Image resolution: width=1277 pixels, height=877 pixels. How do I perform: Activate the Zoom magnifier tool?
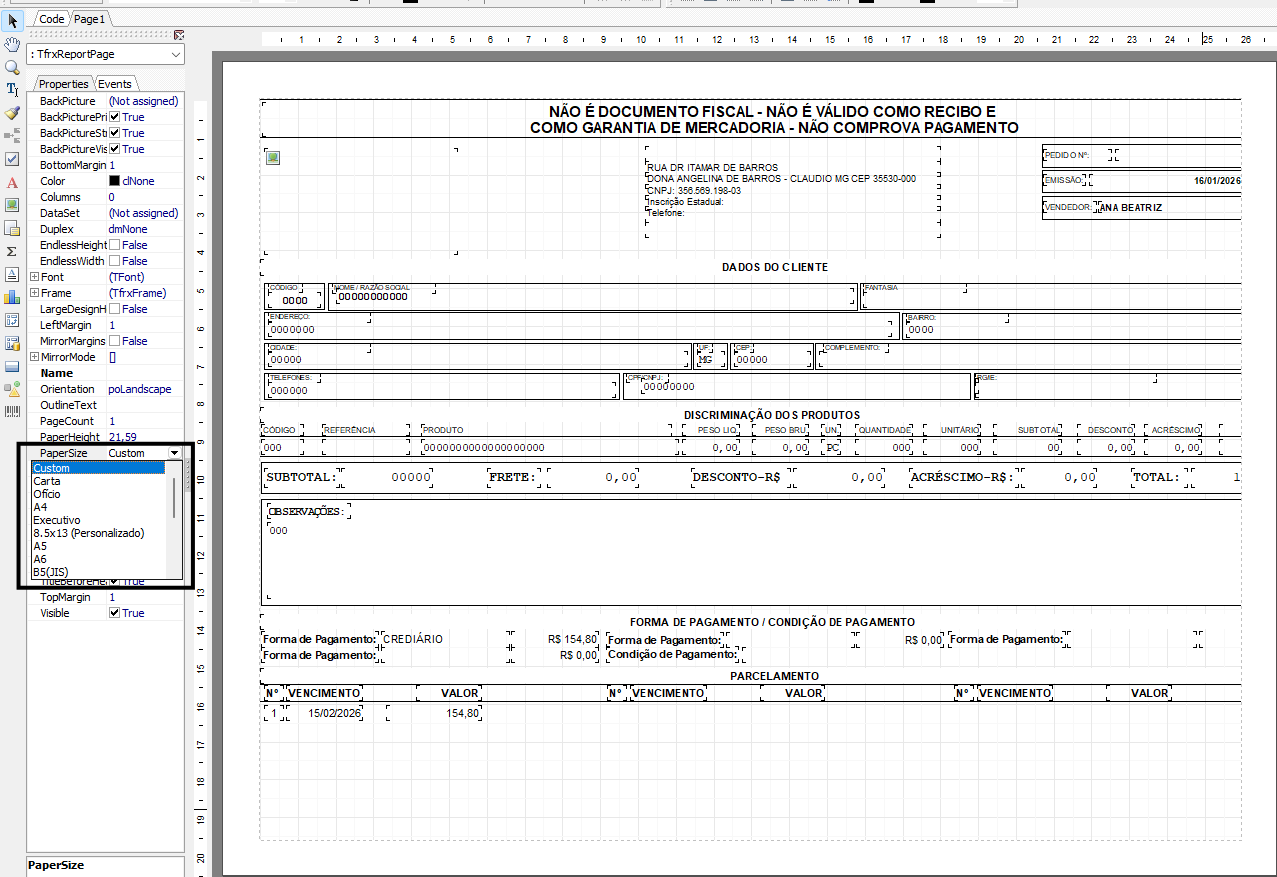(x=12, y=67)
